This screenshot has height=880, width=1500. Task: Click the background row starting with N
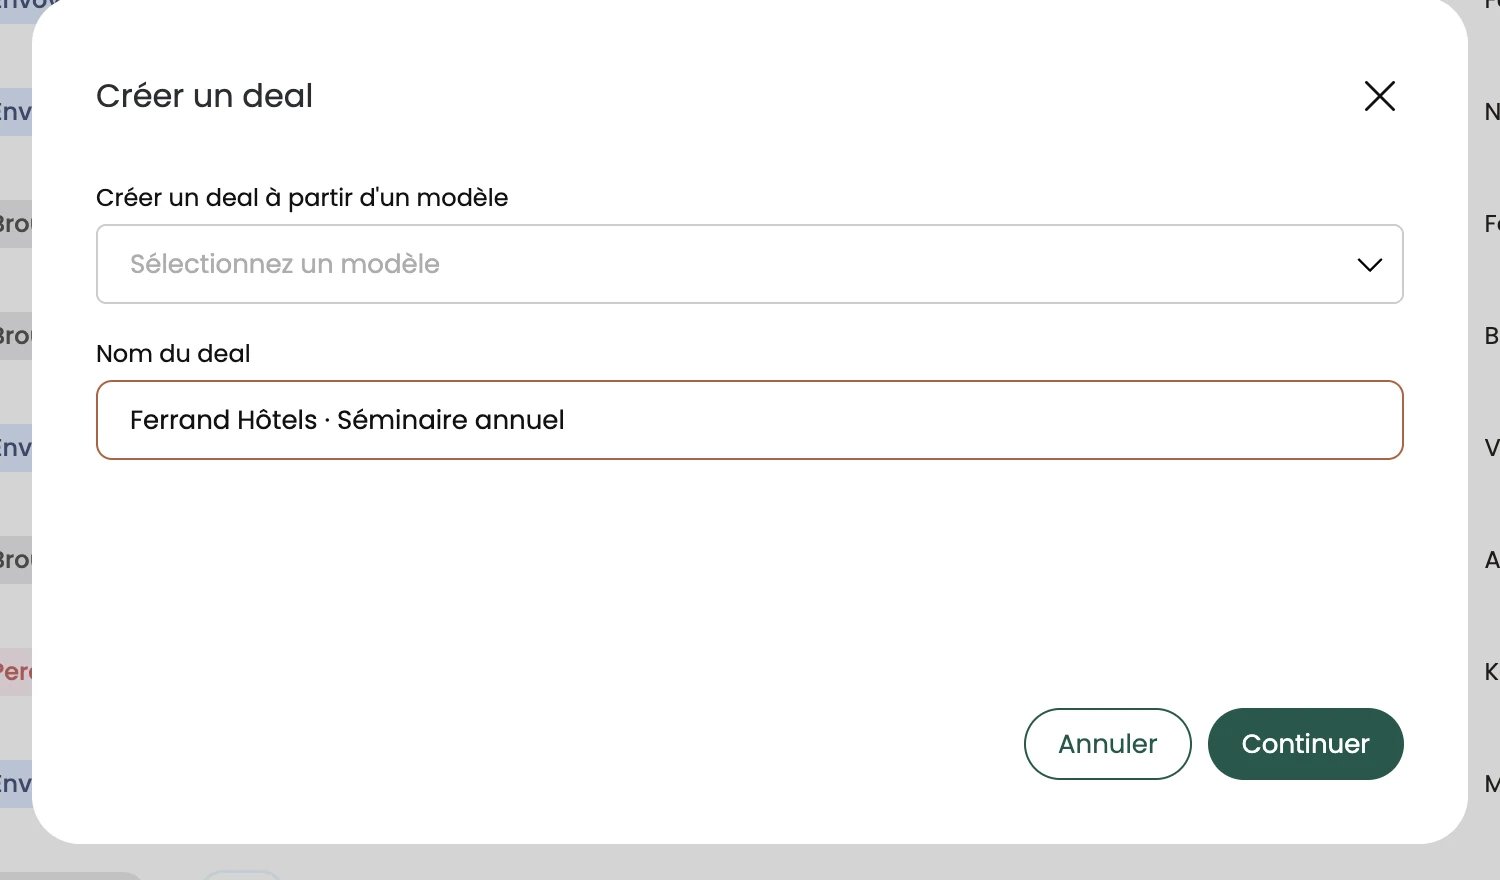[x=1492, y=112]
